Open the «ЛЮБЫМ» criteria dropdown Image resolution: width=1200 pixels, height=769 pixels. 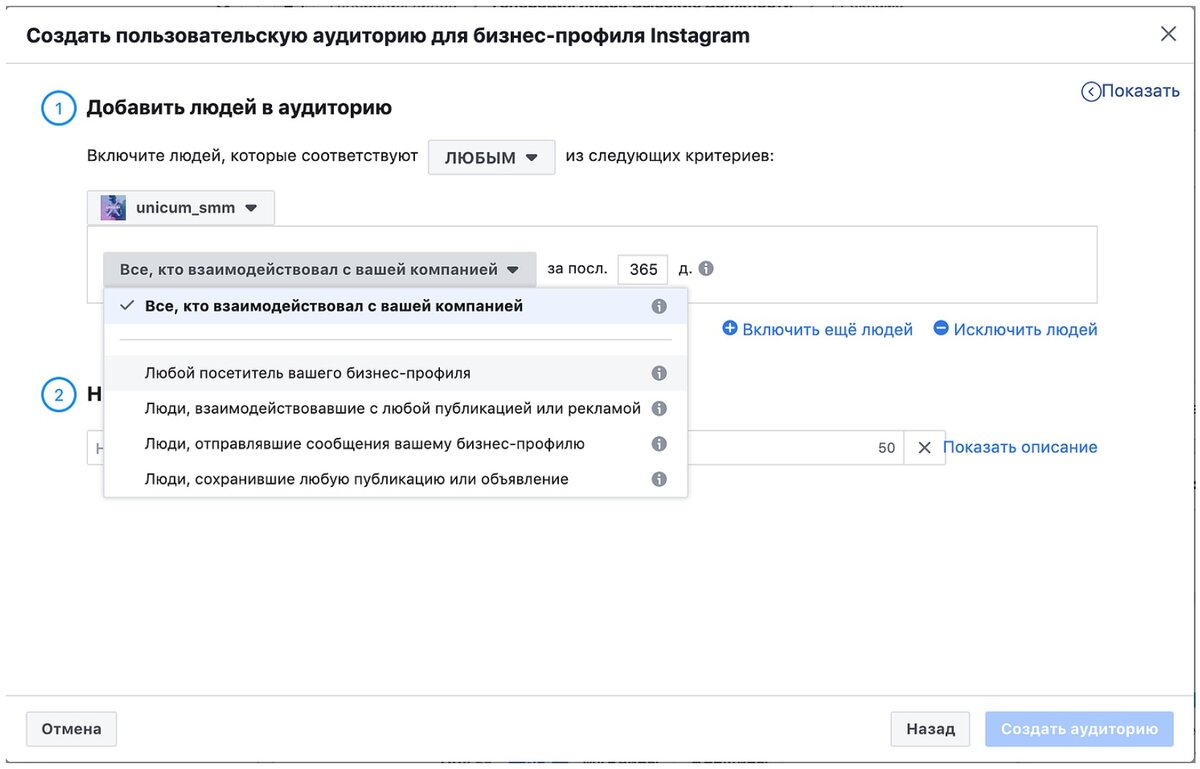(x=491, y=156)
